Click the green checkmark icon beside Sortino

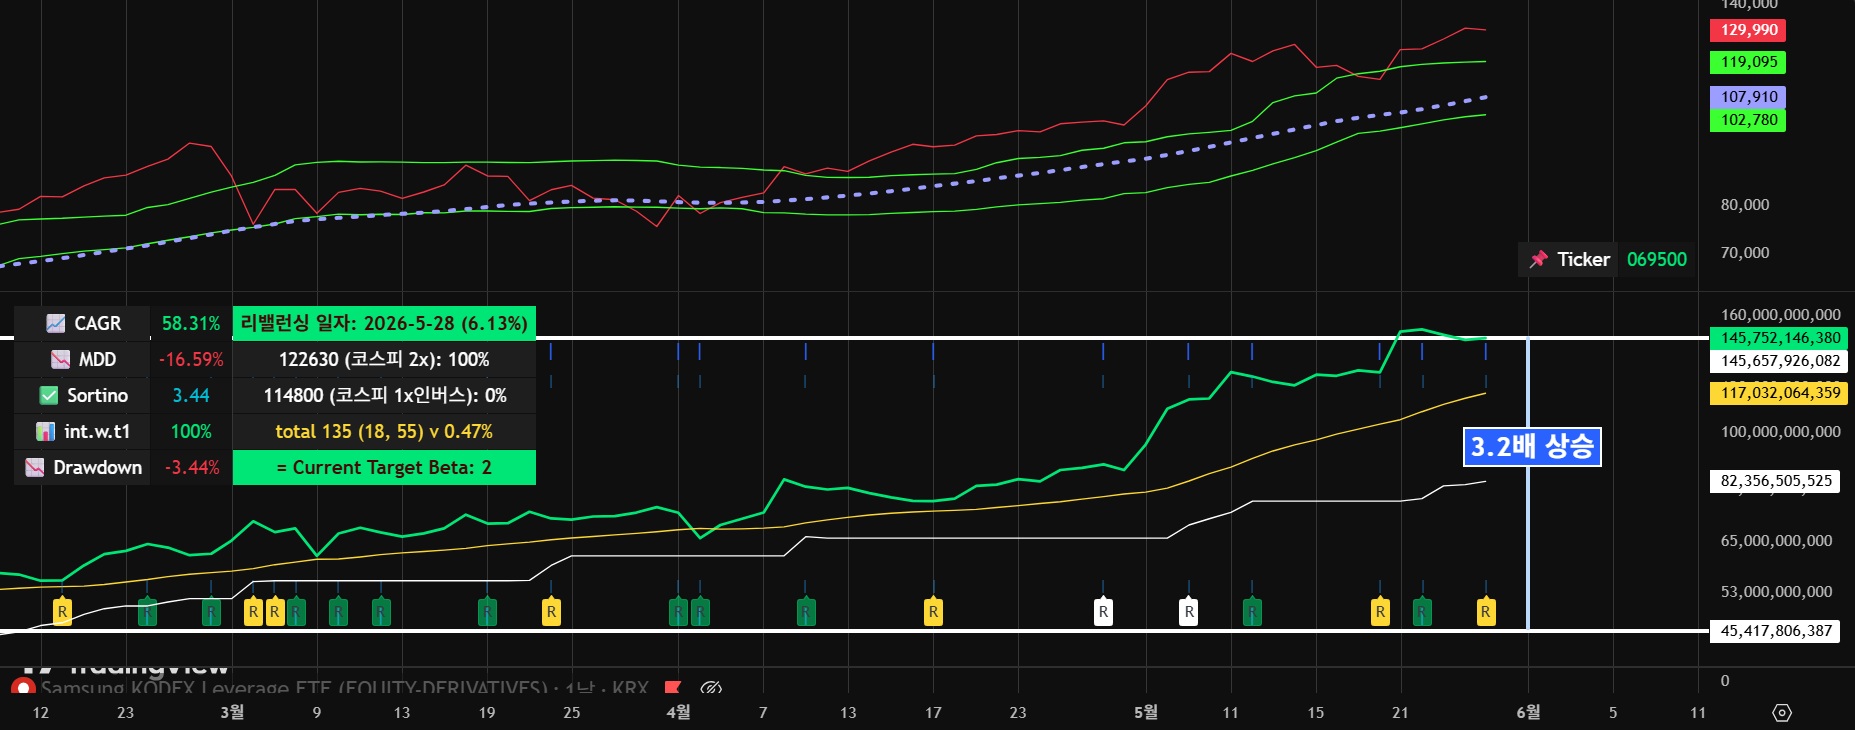(49, 395)
